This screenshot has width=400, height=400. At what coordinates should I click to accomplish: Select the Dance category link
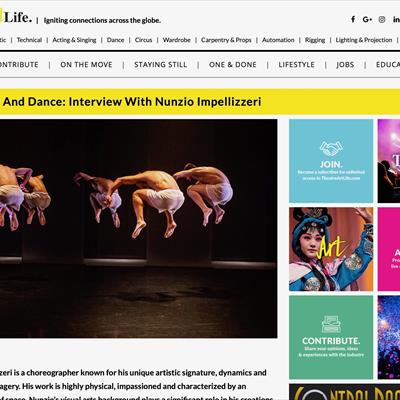[115, 40]
